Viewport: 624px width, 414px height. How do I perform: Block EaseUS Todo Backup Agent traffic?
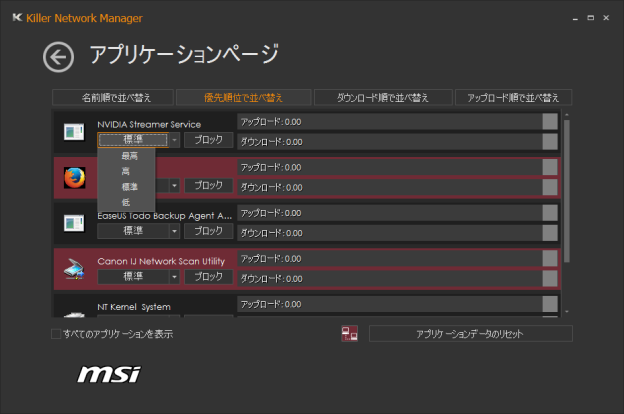tap(209, 231)
